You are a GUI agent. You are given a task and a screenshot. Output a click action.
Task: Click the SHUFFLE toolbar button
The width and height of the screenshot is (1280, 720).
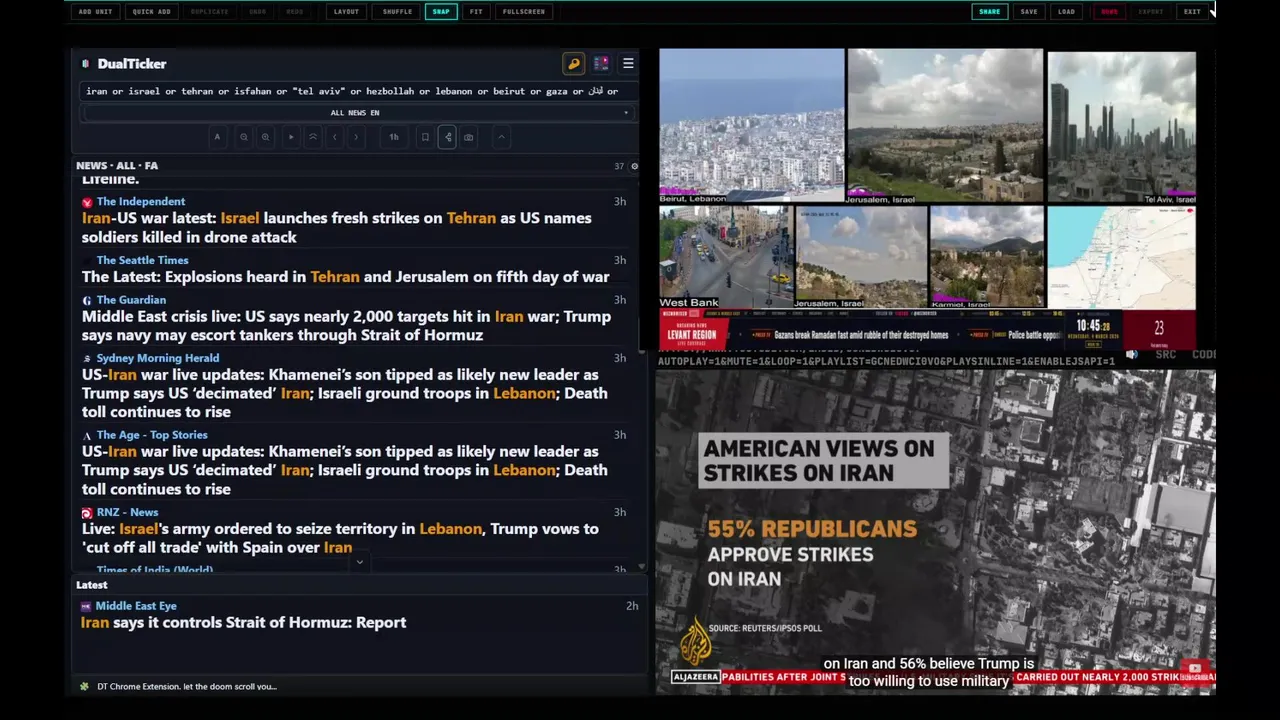pyautogui.click(x=397, y=12)
